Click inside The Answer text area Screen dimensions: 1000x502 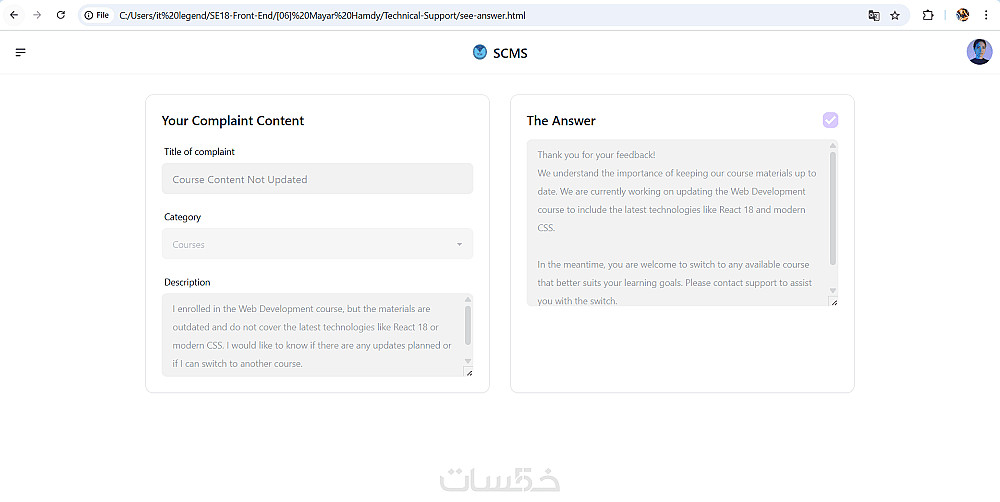pos(675,222)
